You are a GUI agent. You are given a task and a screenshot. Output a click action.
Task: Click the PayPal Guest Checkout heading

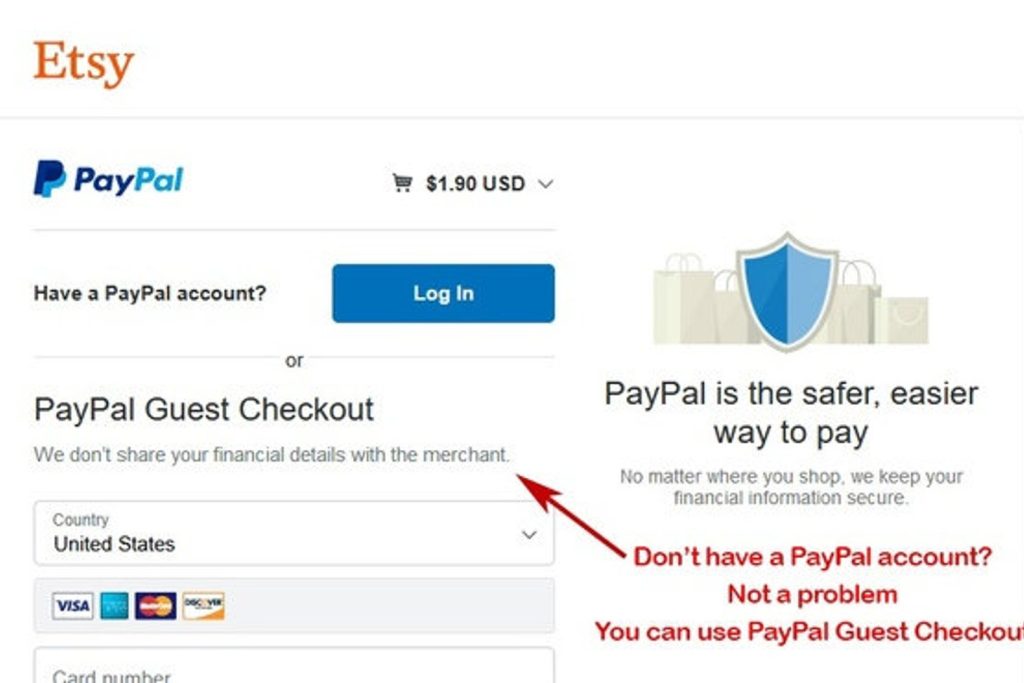(x=204, y=410)
